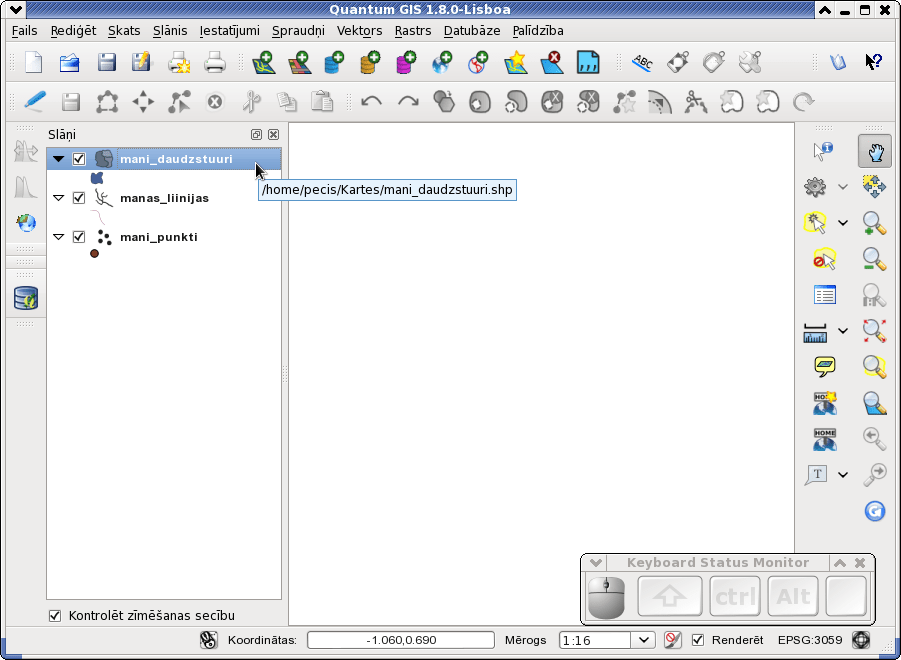Open project folder icon in toolbar
Viewport: 901px width, 660px height.
tap(69, 62)
